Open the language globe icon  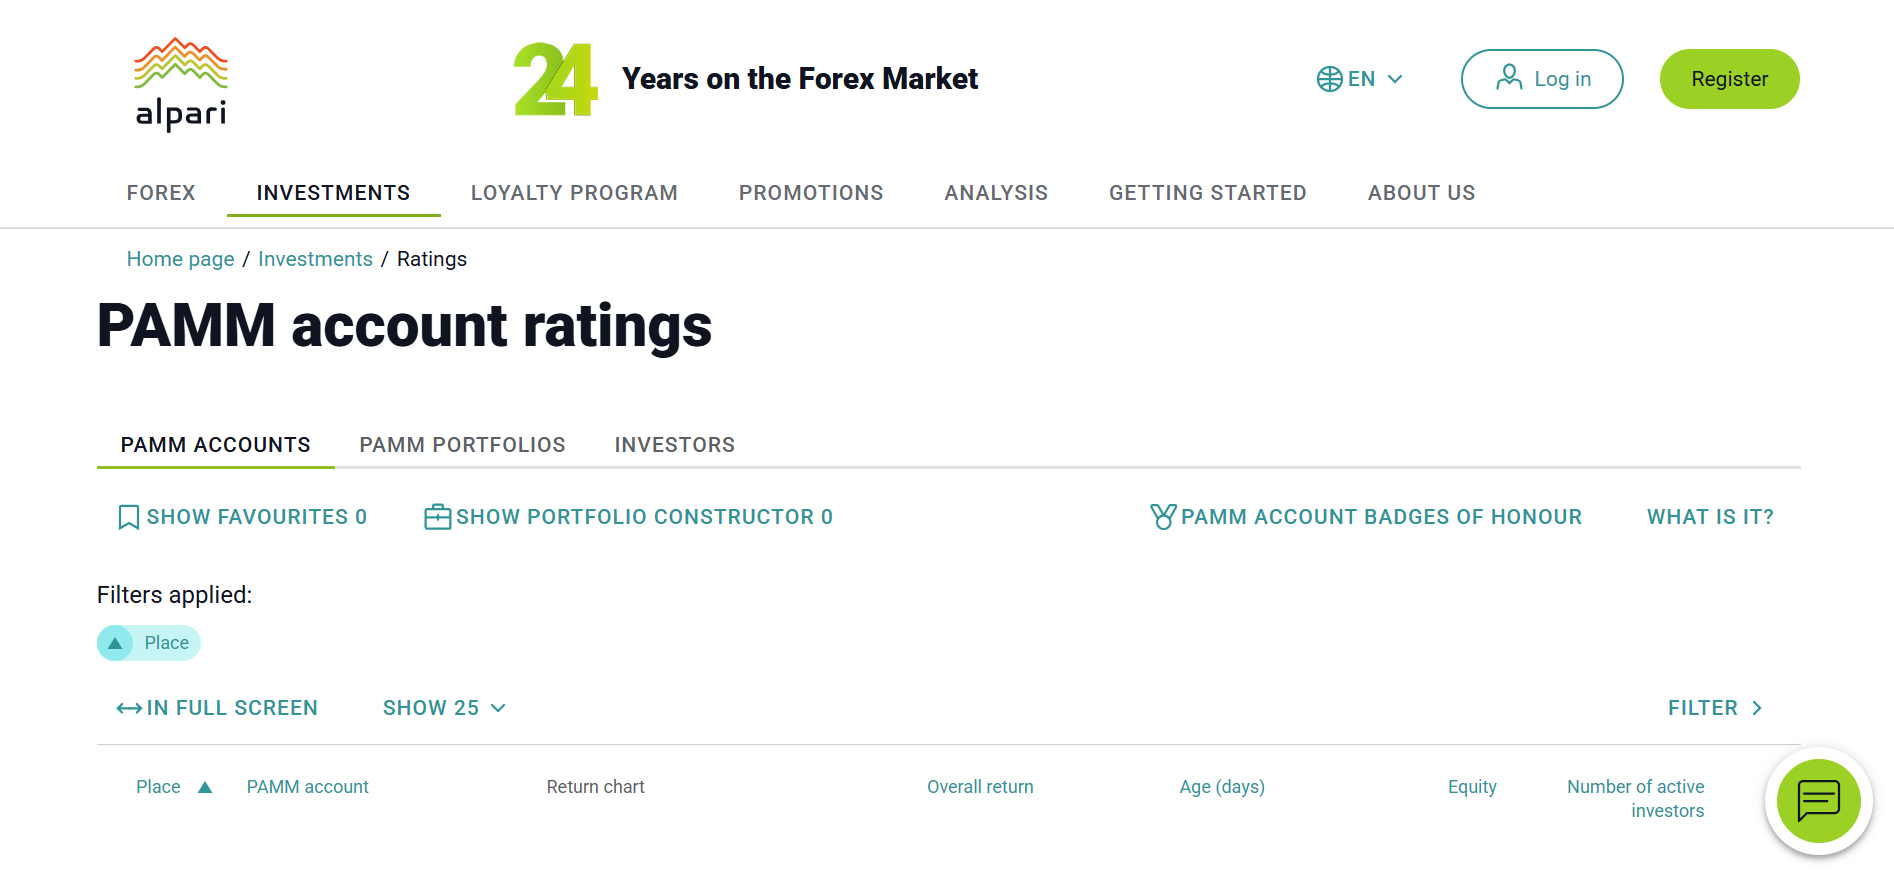(1330, 78)
